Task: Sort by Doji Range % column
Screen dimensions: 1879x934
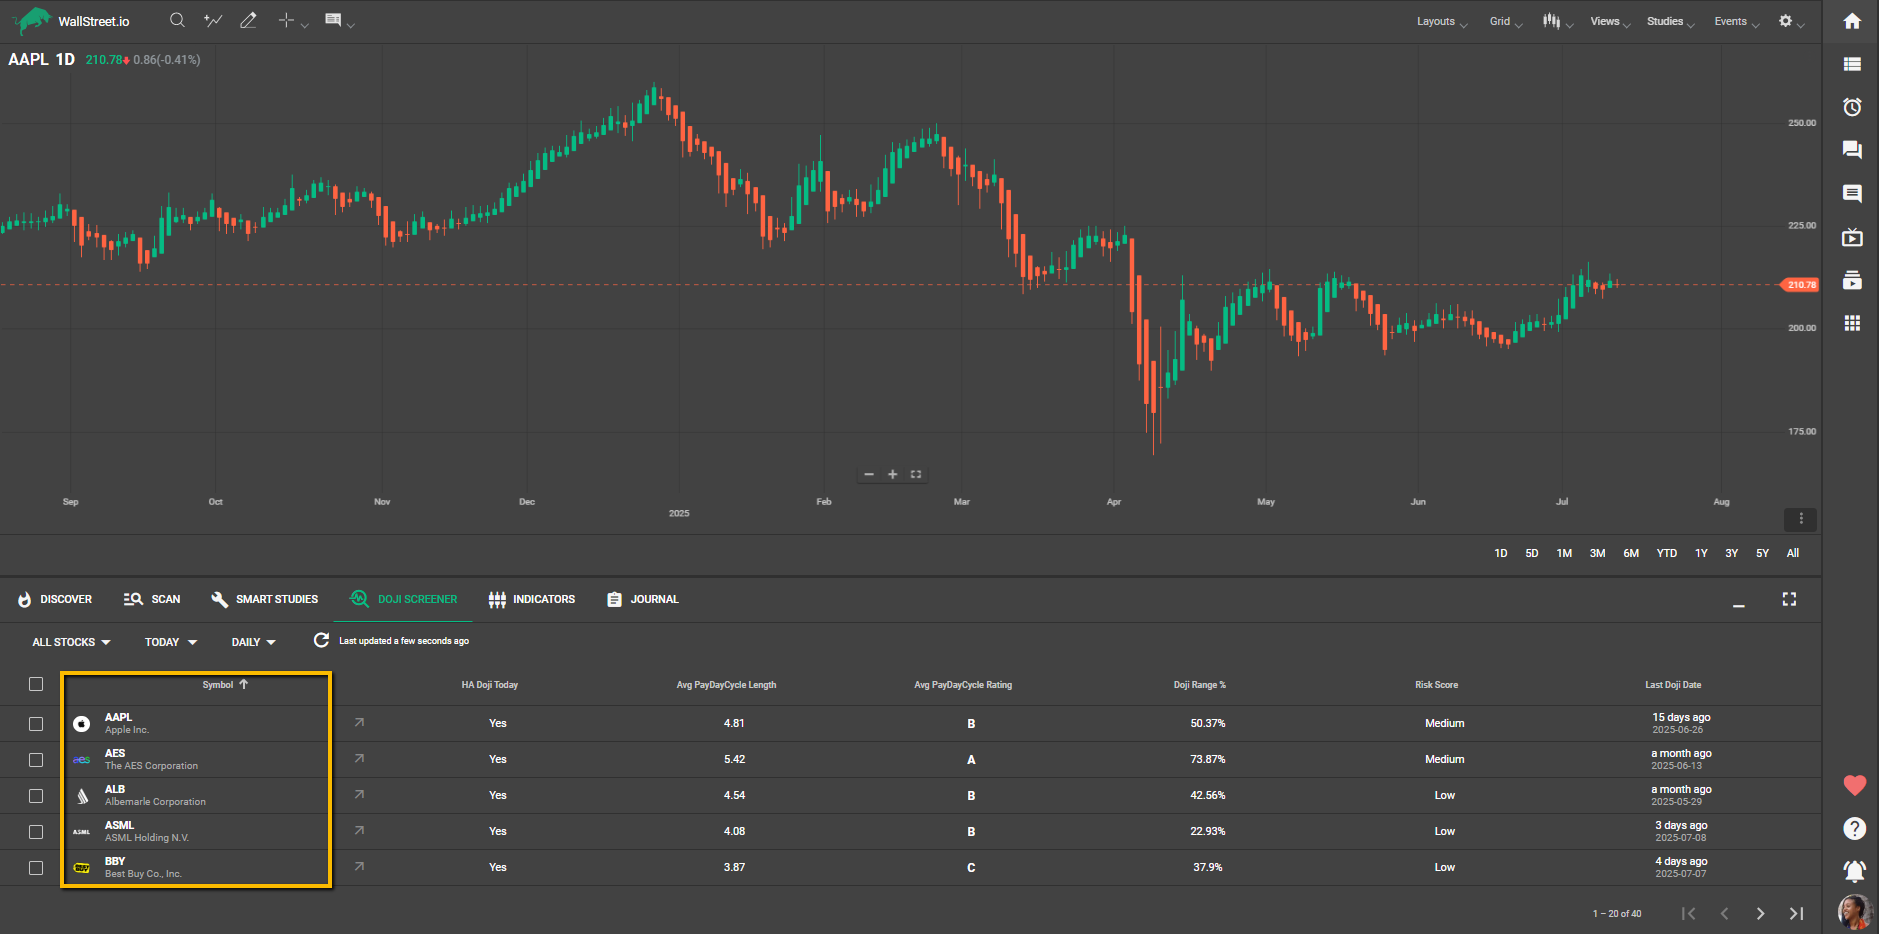Action: [x=1199, y=685]
